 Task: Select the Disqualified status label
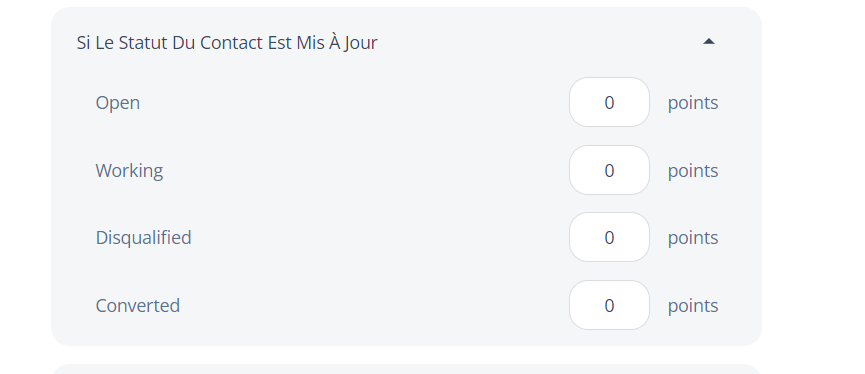pos(143,238)
